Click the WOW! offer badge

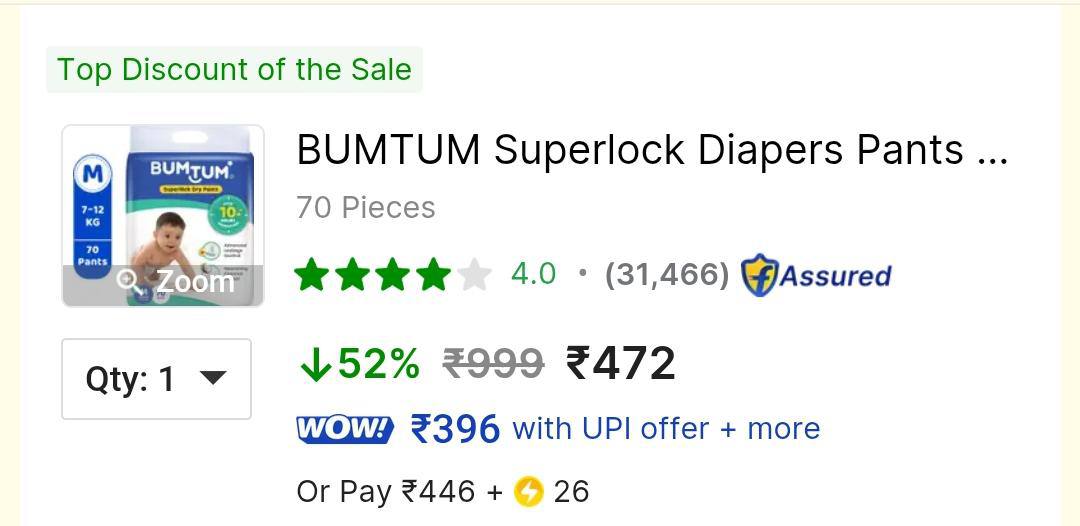point(344,429)
